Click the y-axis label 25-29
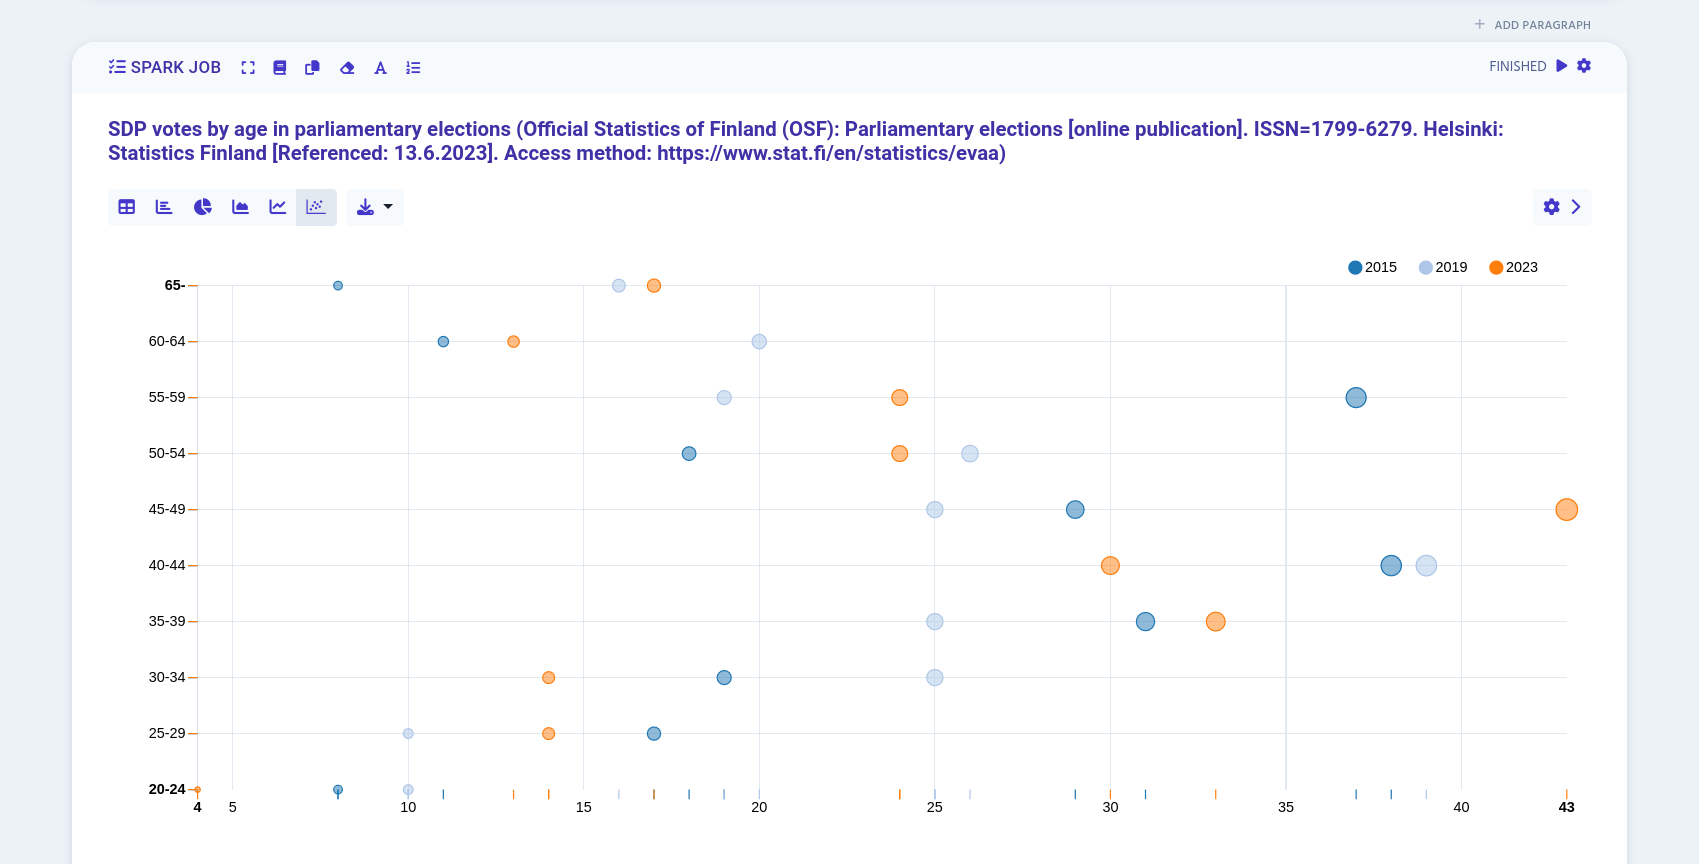 click(167, 733)
